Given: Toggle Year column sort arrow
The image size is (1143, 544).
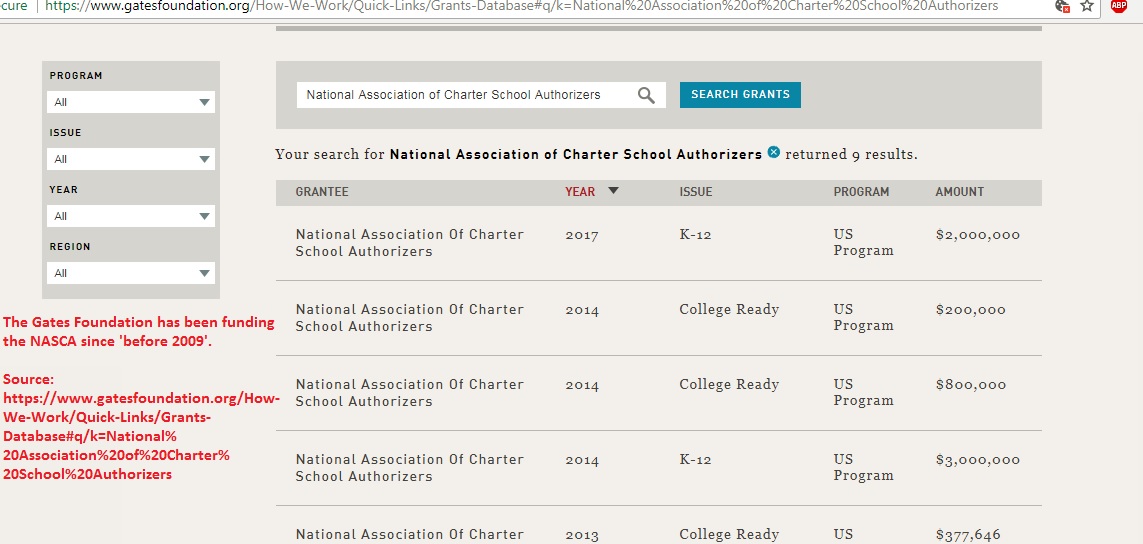Looking at the screenshot, I should (x=613, y=191).
